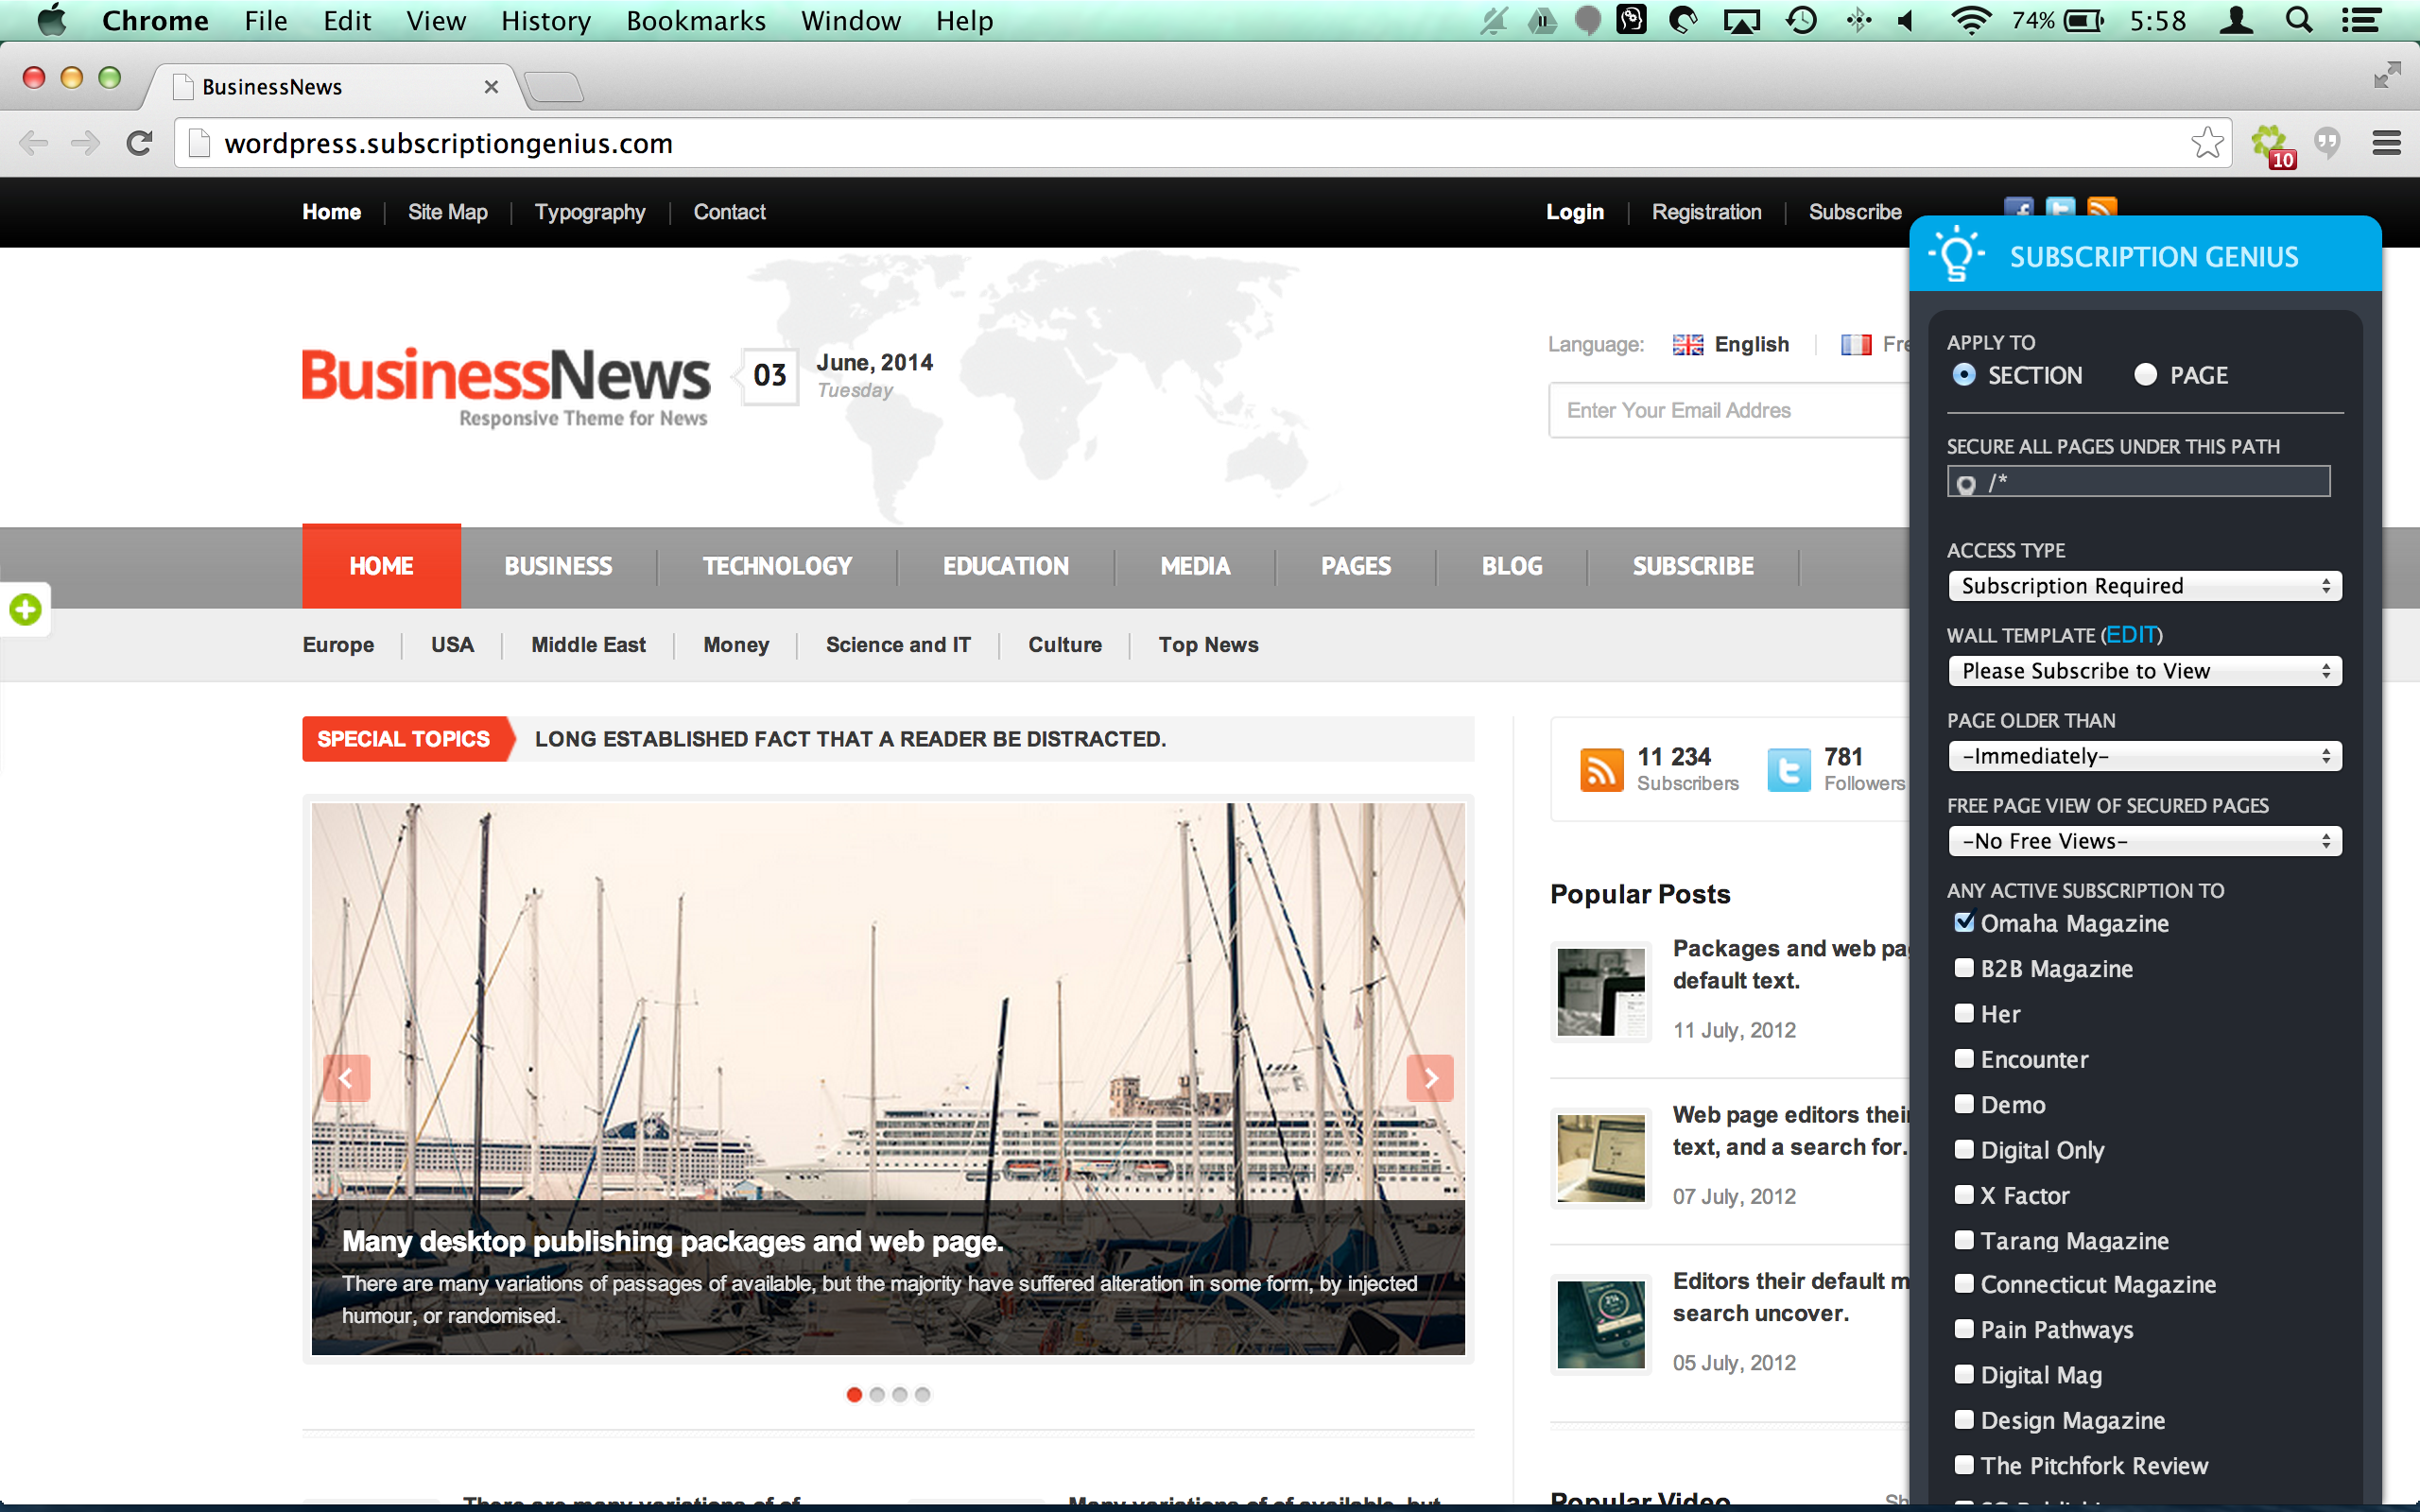Image resolution: width=2420 pixels, height=1512 pixels.
Task: Click the Money subcategory link
Action: (x=736, y=645)
